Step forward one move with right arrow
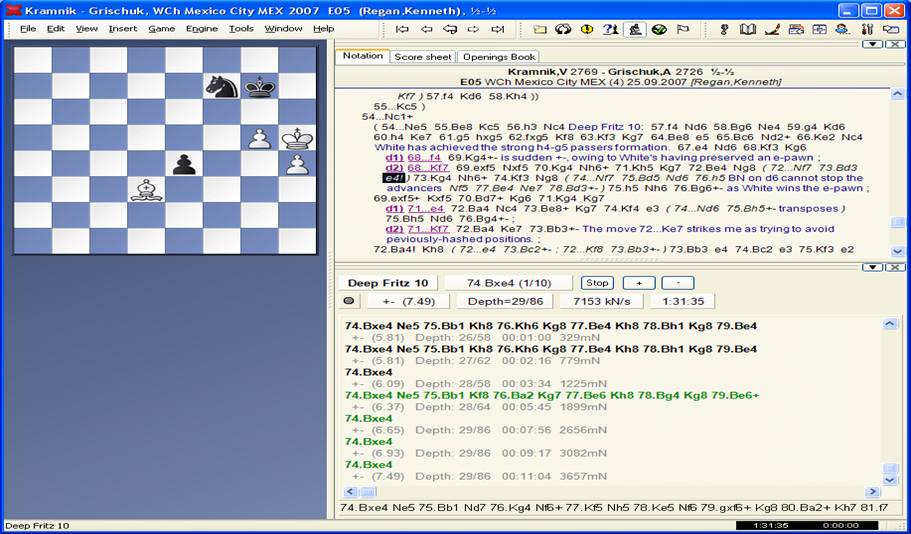Image resolution: width=911 pixels, height=534 pixels. [x=473, y=29]
